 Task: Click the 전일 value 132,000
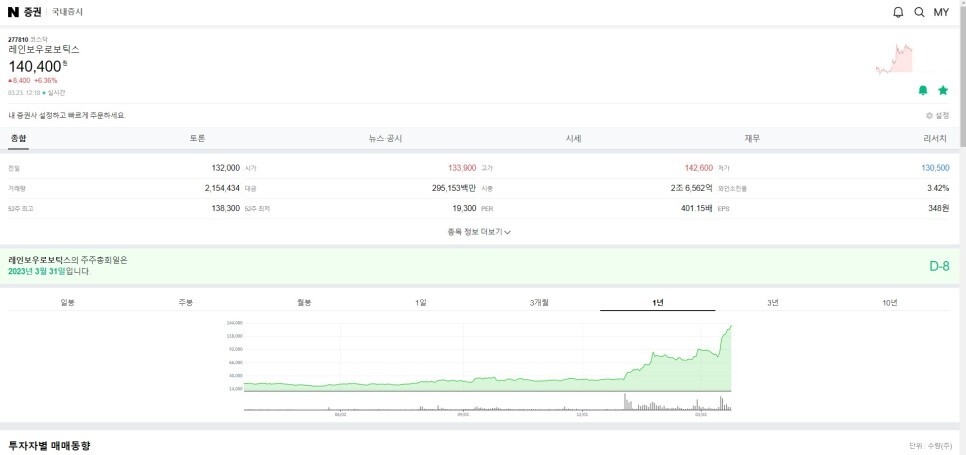[225, 167]
